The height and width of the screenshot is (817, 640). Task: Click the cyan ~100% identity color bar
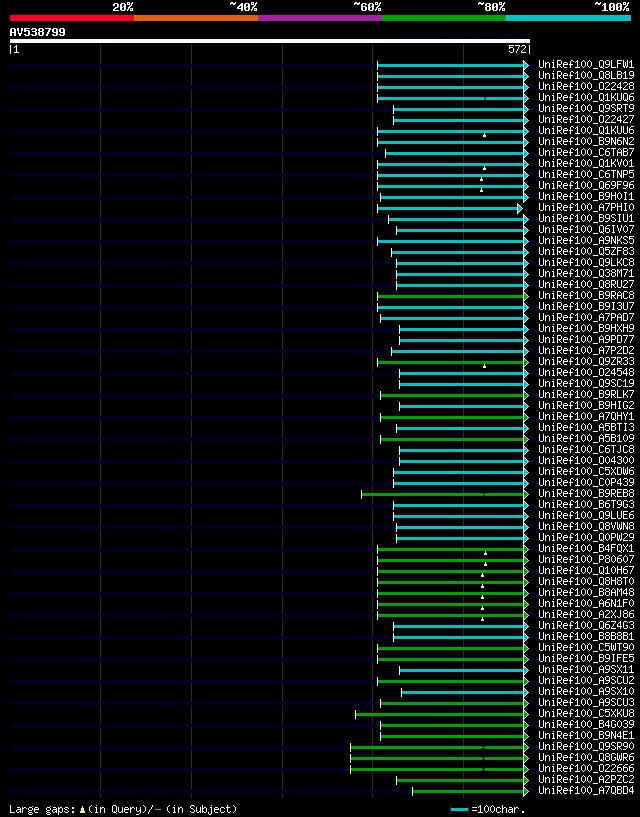569,18
